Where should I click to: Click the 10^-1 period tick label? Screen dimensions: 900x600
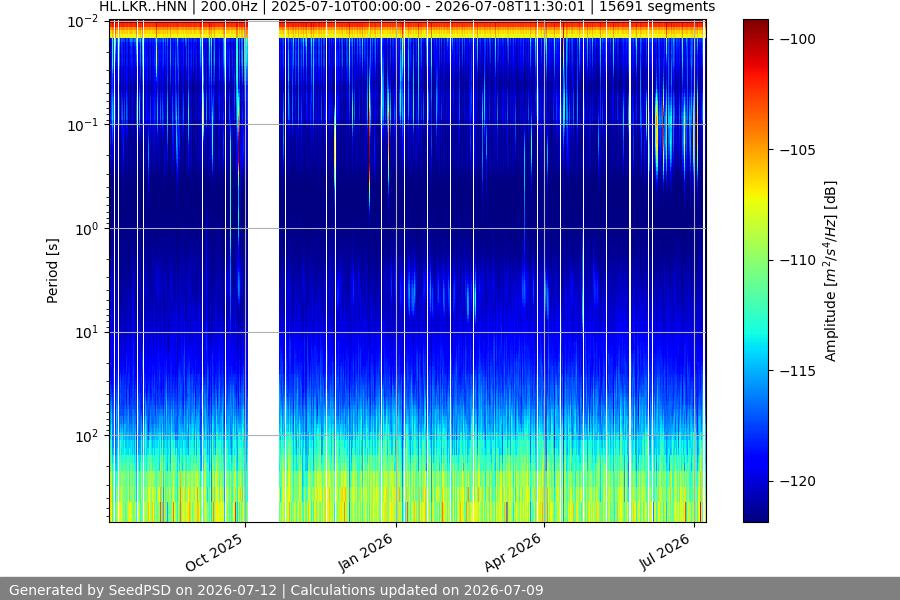(83, 125)
